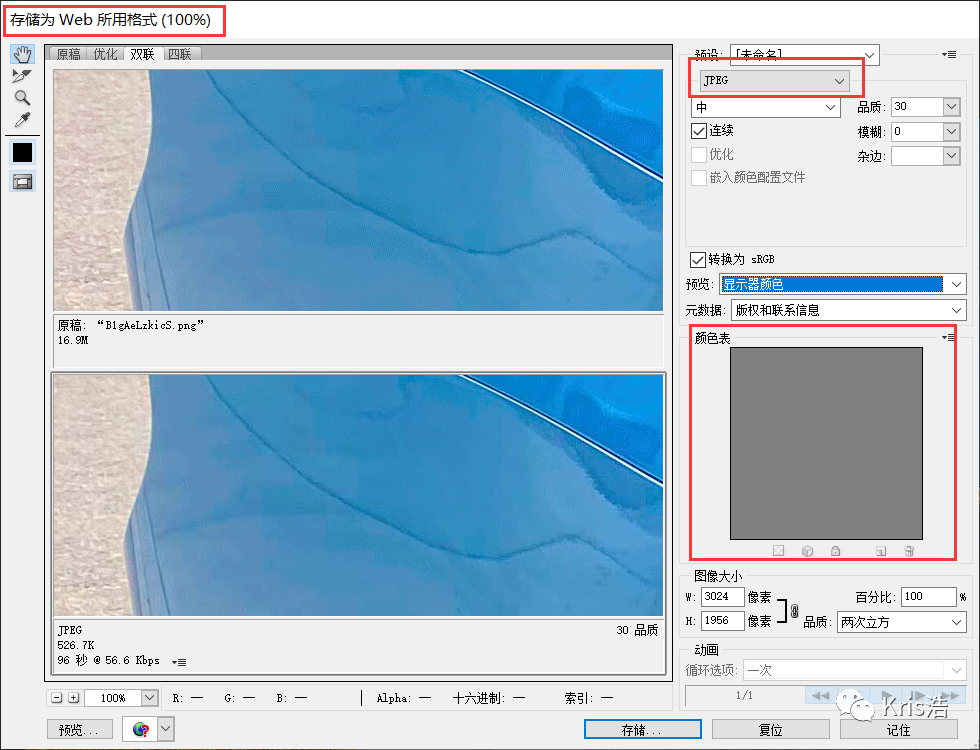This screenshot has width=980, height=750.
Task: Uncheck the 连续 progressive option
Action: (x=697, y=130)
